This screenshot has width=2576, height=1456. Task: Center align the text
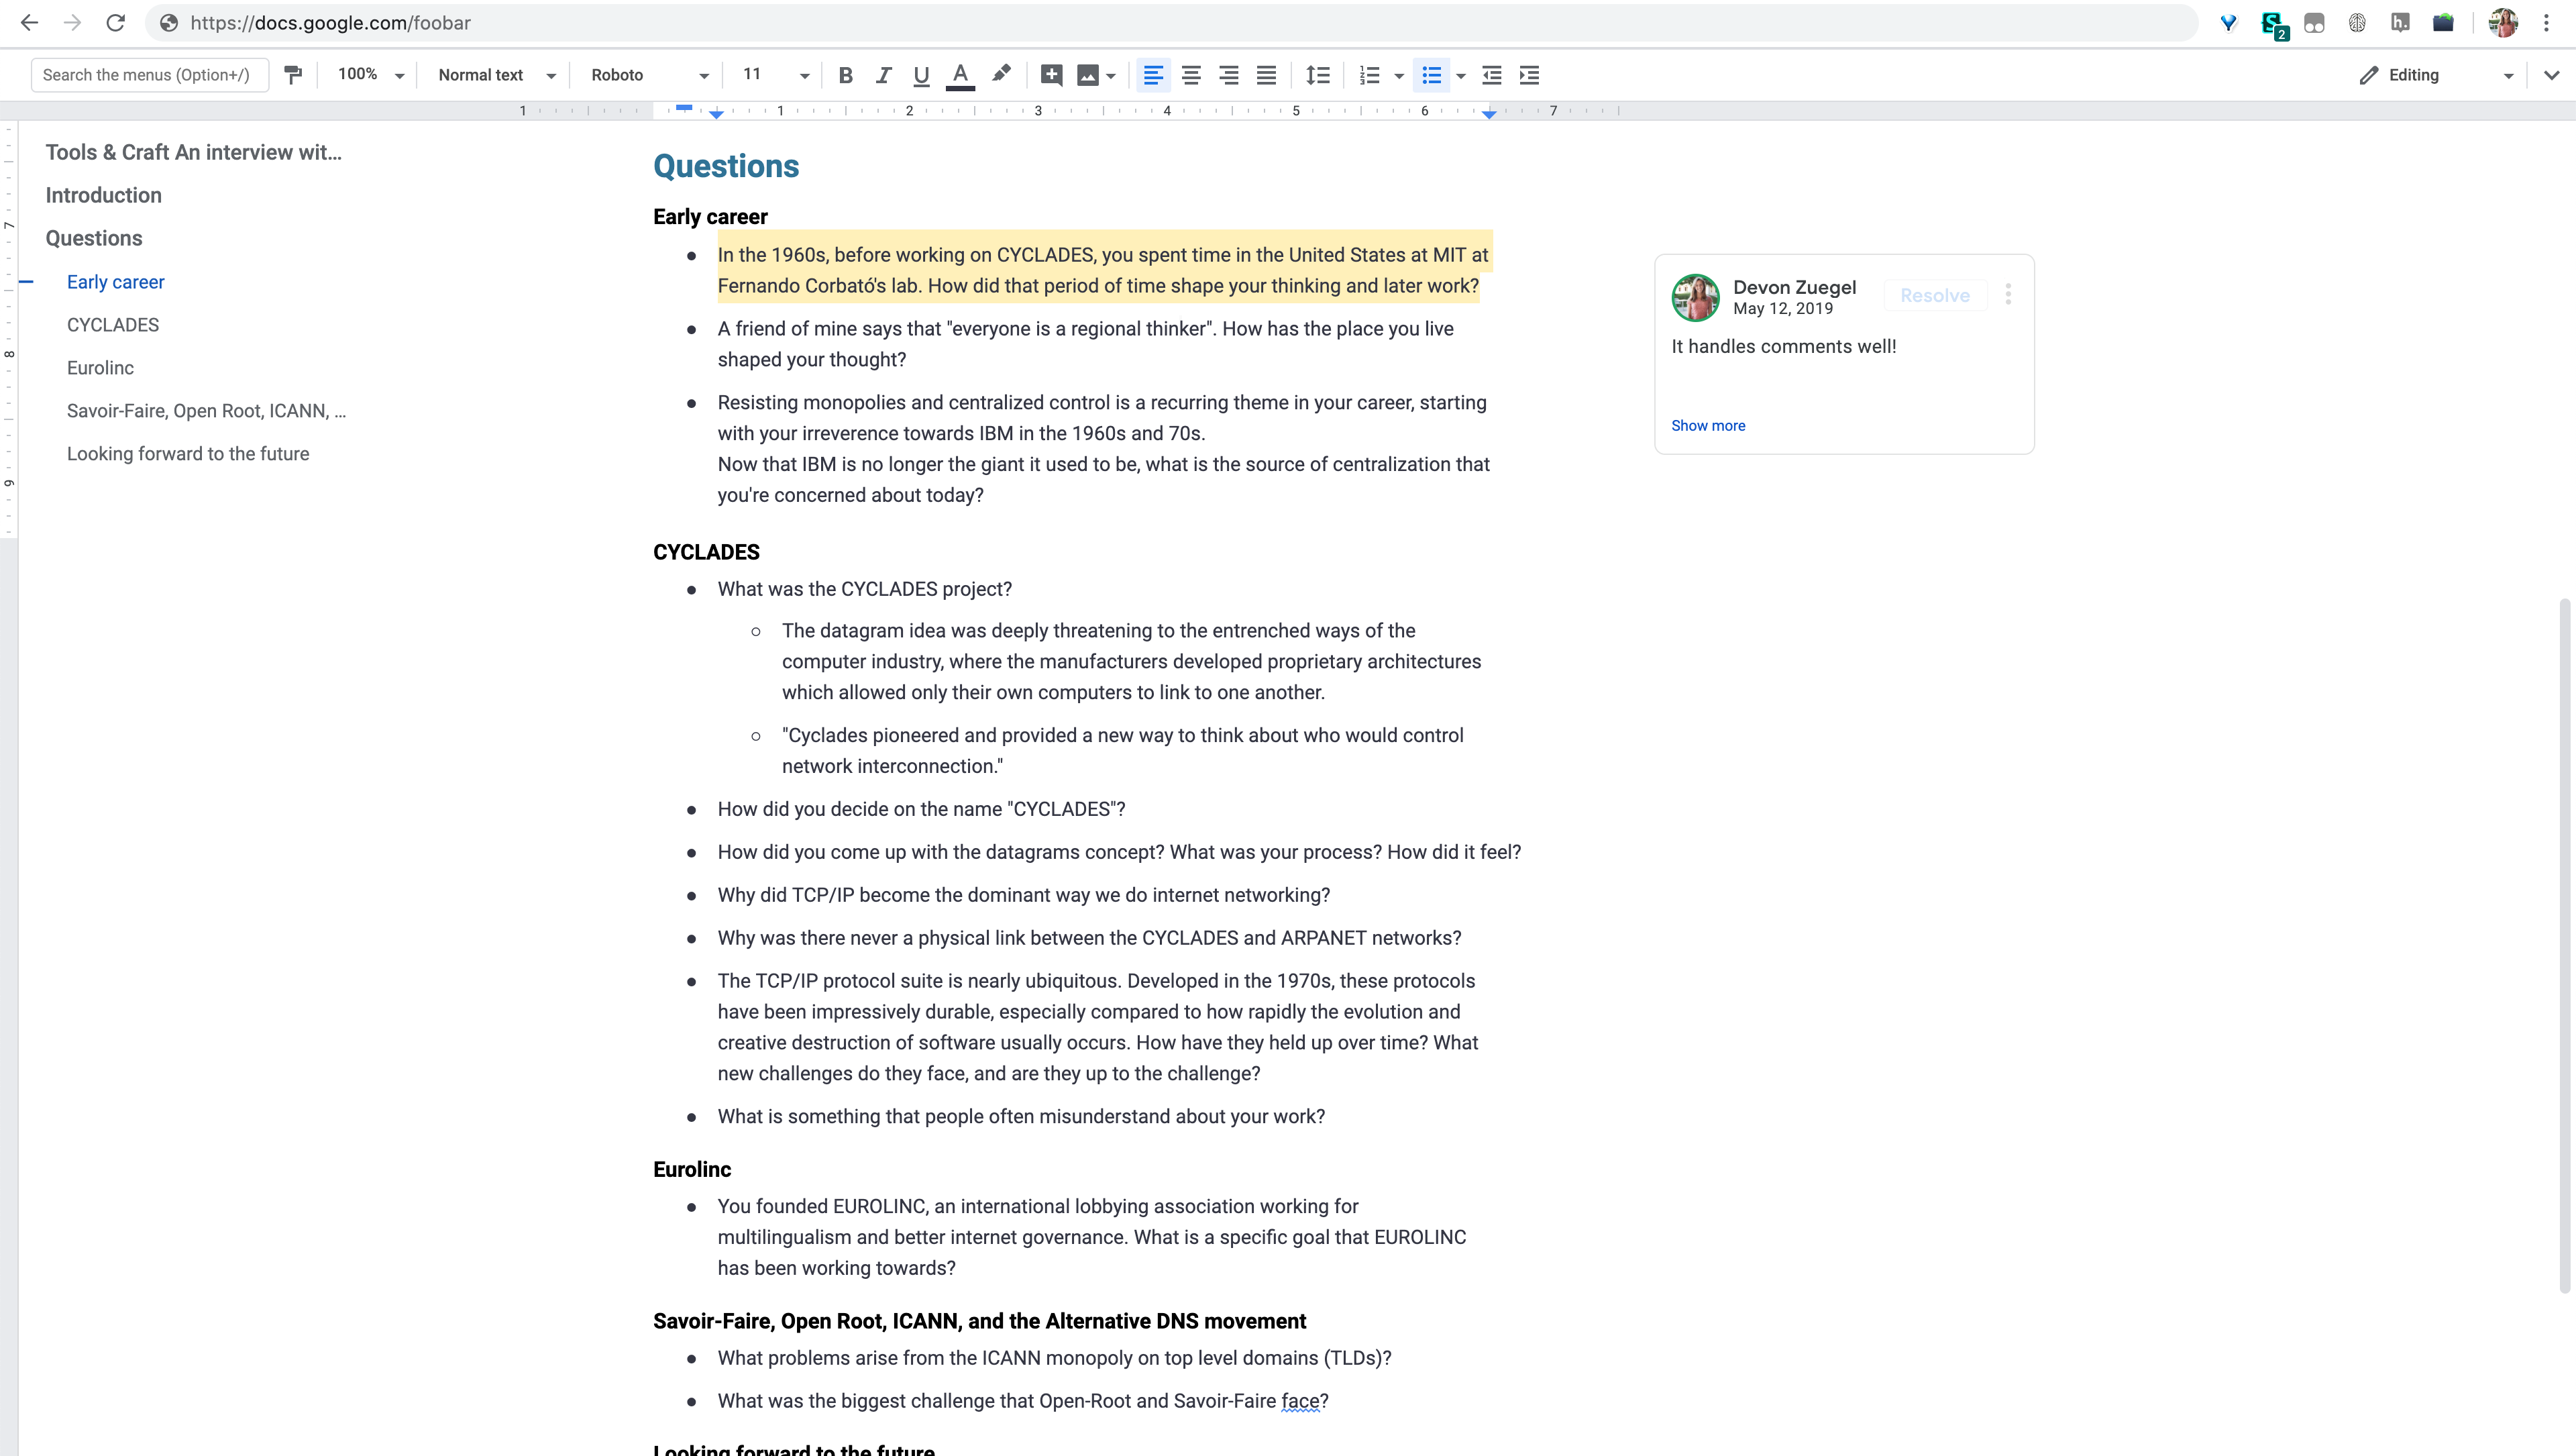pos(1191,75)
